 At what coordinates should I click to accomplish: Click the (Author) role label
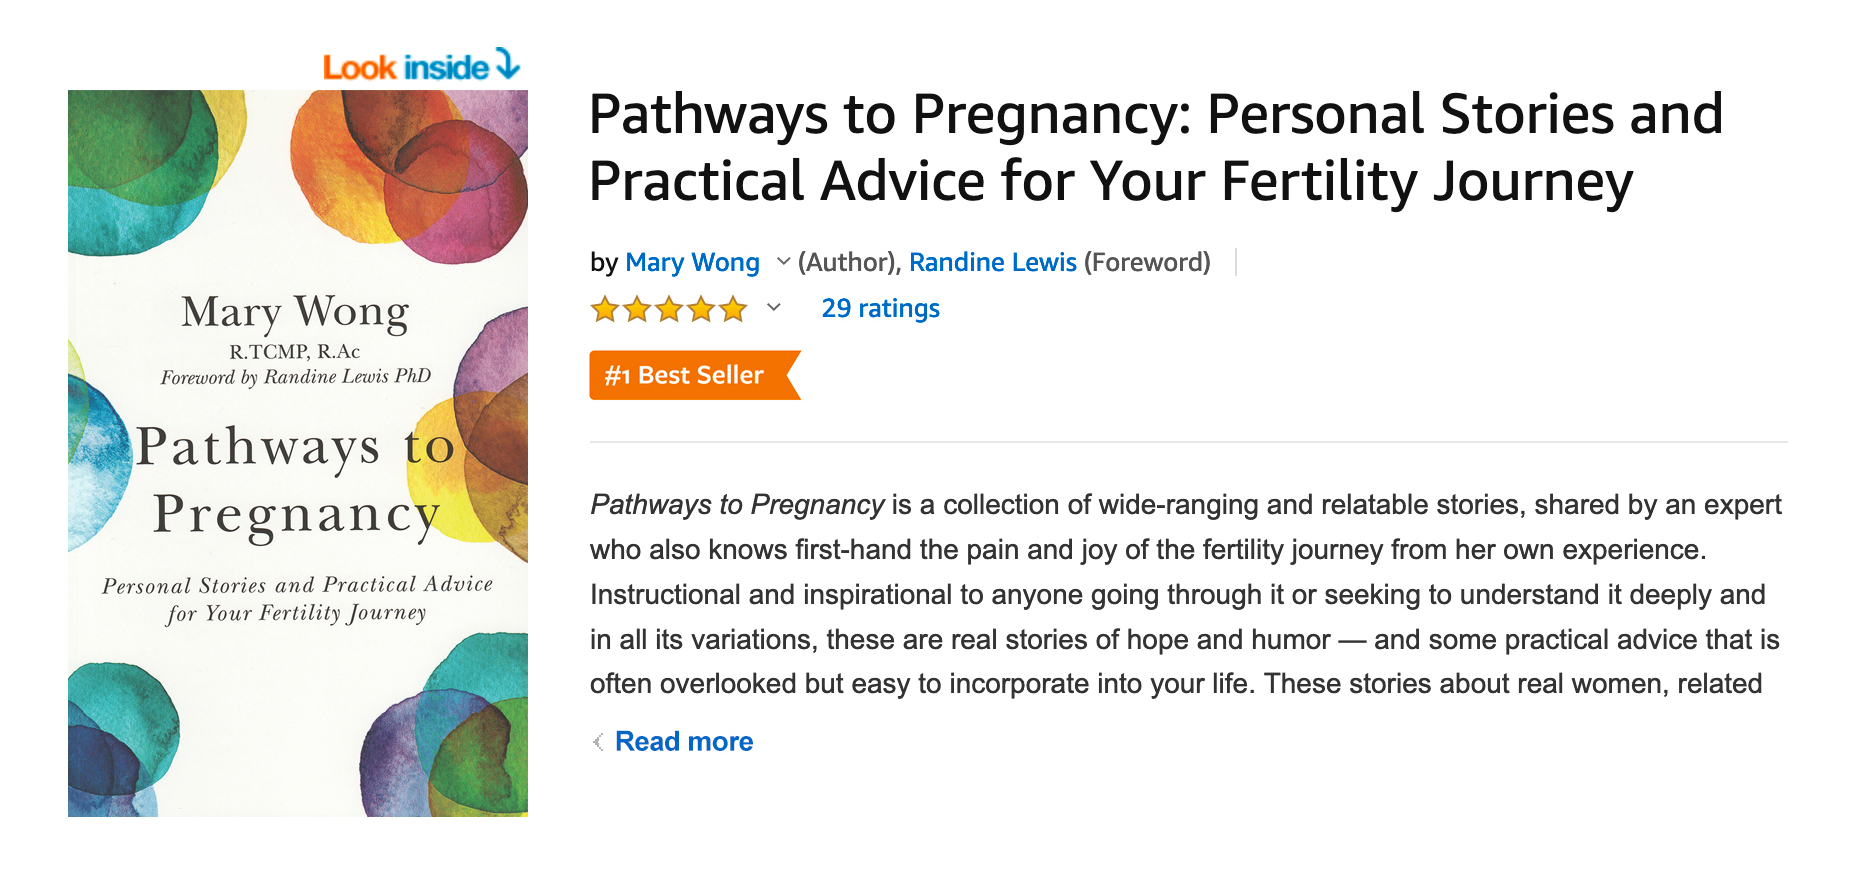(x=847, y=262)
